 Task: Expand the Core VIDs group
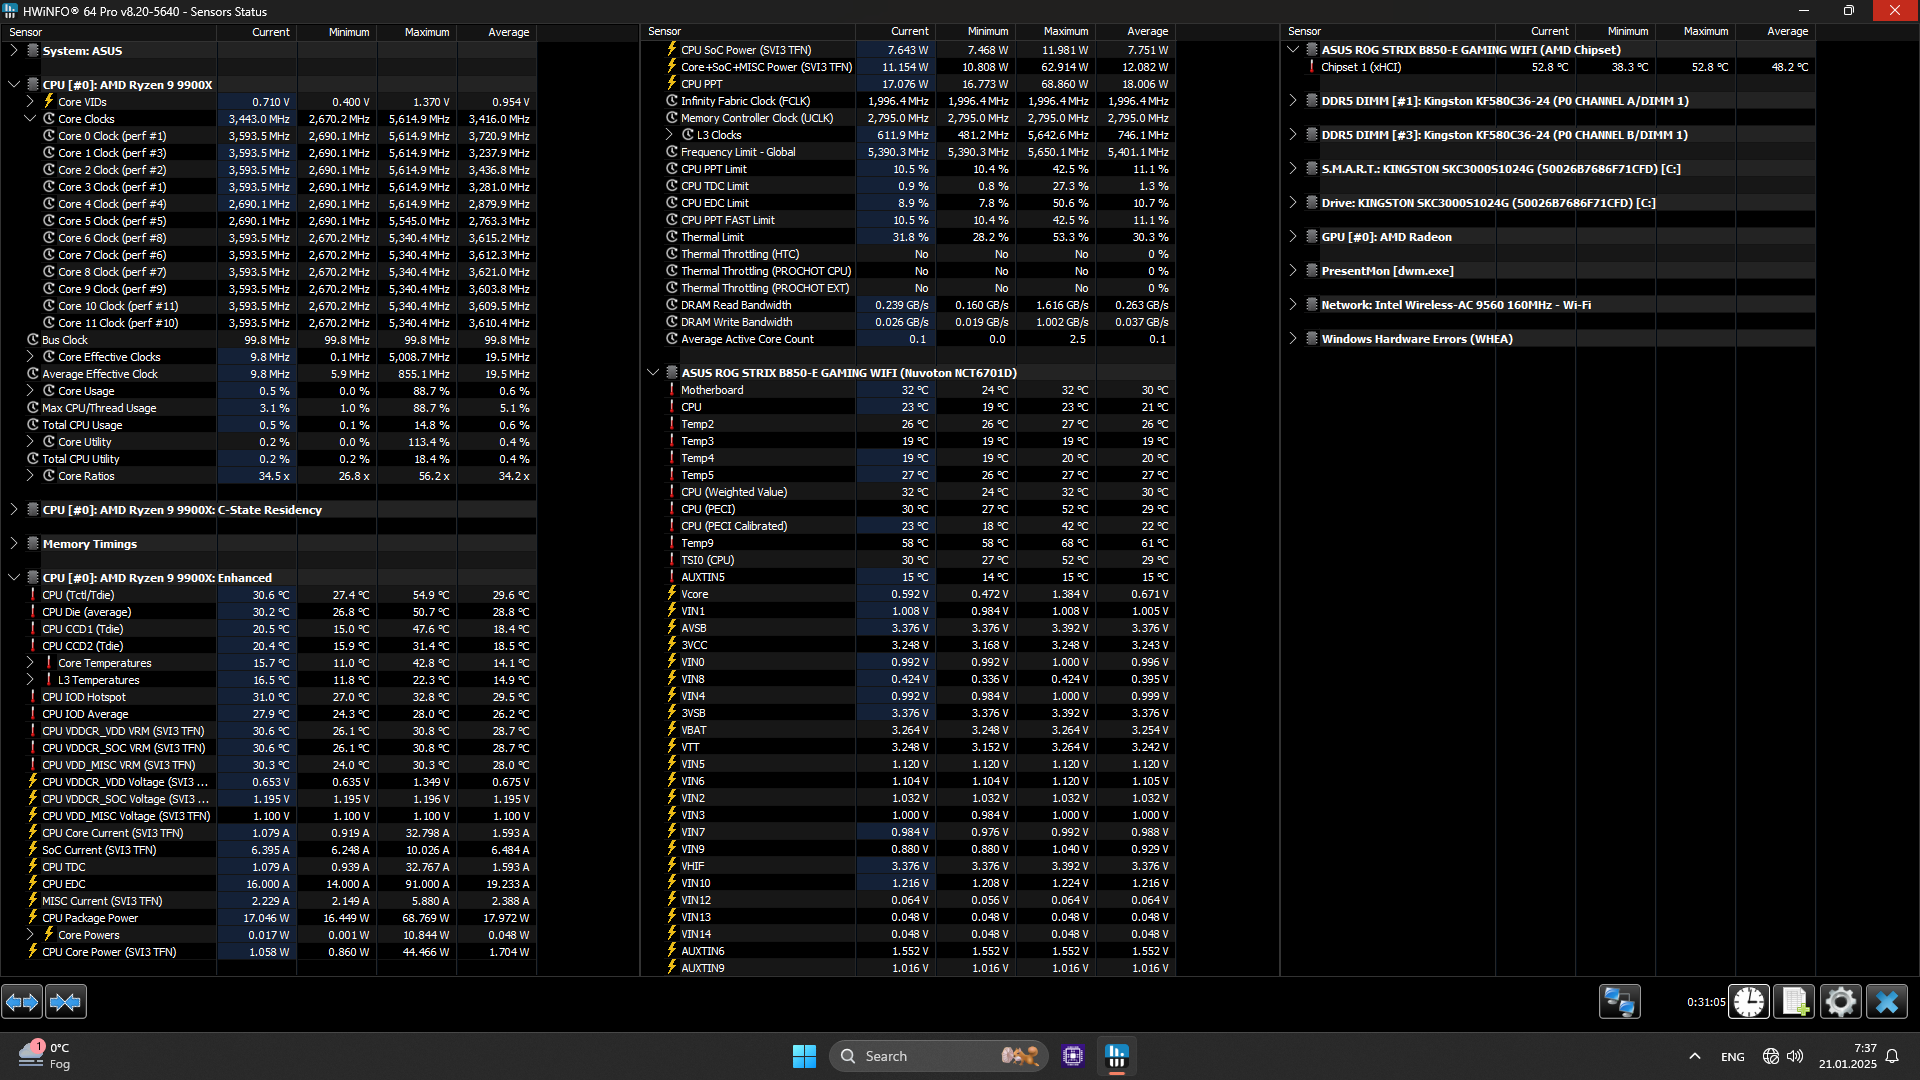pos(30,101)
